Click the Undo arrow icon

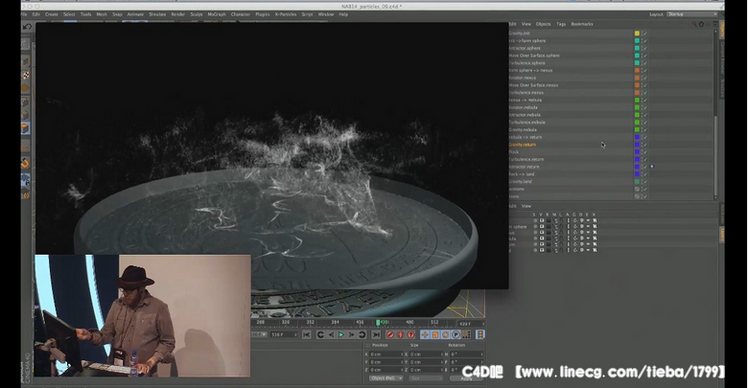(28, 27)
